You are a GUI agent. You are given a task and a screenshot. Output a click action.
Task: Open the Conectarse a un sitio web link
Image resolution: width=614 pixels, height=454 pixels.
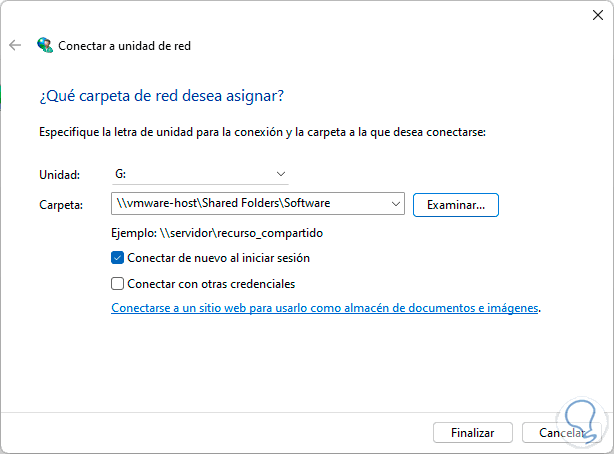[x=325, y=308]
